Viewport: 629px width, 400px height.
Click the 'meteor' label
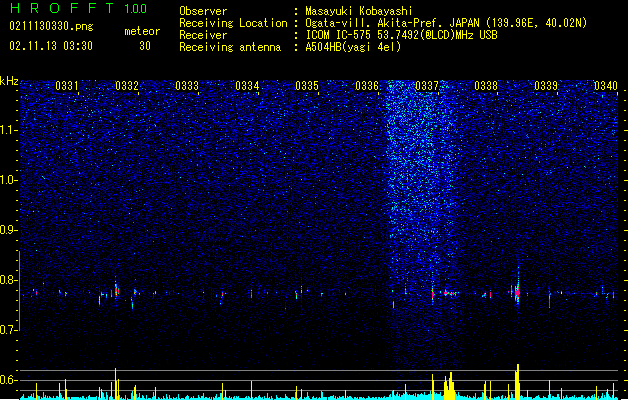[x=142, y=31]
